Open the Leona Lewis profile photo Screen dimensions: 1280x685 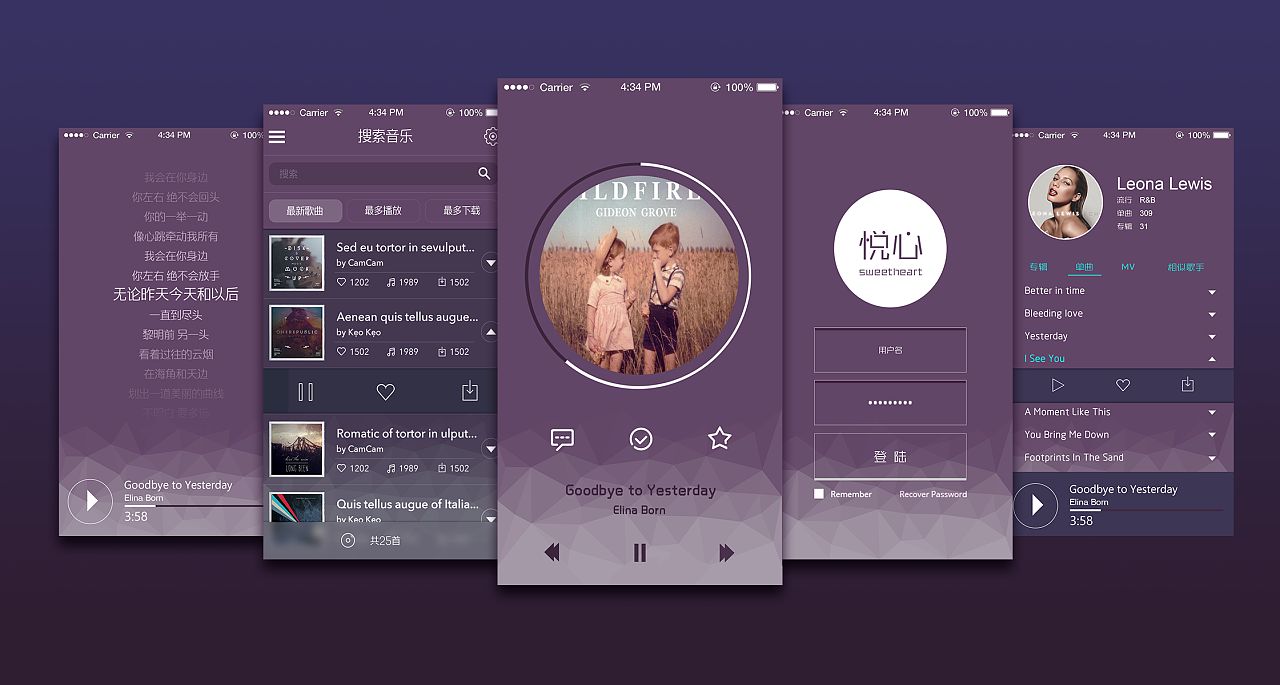(1066, 202)
